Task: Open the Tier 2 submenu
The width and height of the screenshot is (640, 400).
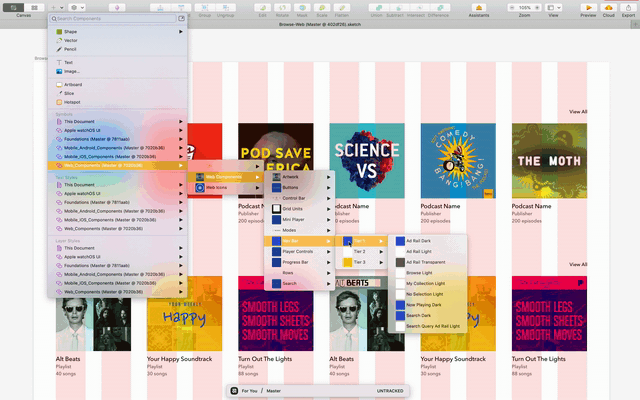Action: click(361, 251)
